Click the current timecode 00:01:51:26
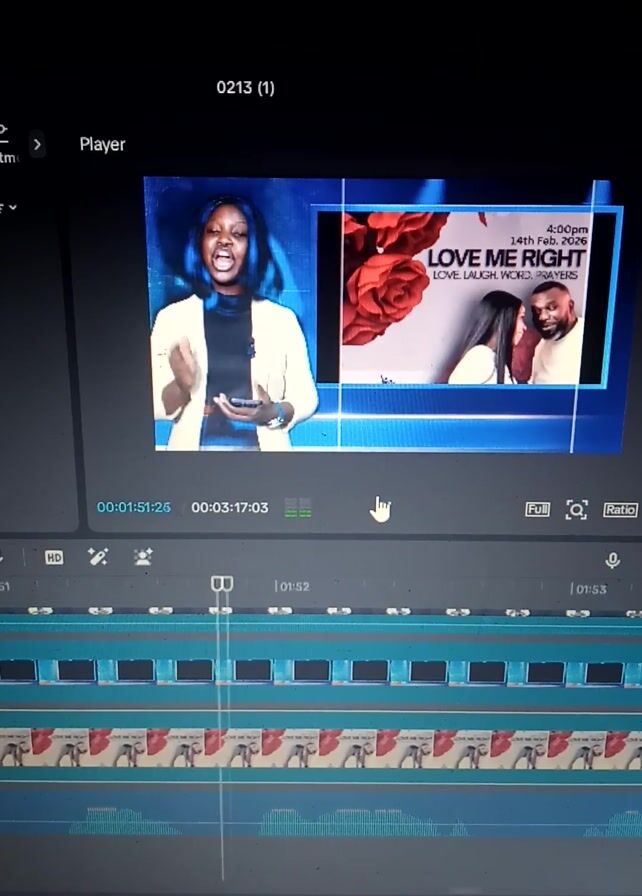The height and width of the screenshot is (896, 642). (x=133, y=508)
